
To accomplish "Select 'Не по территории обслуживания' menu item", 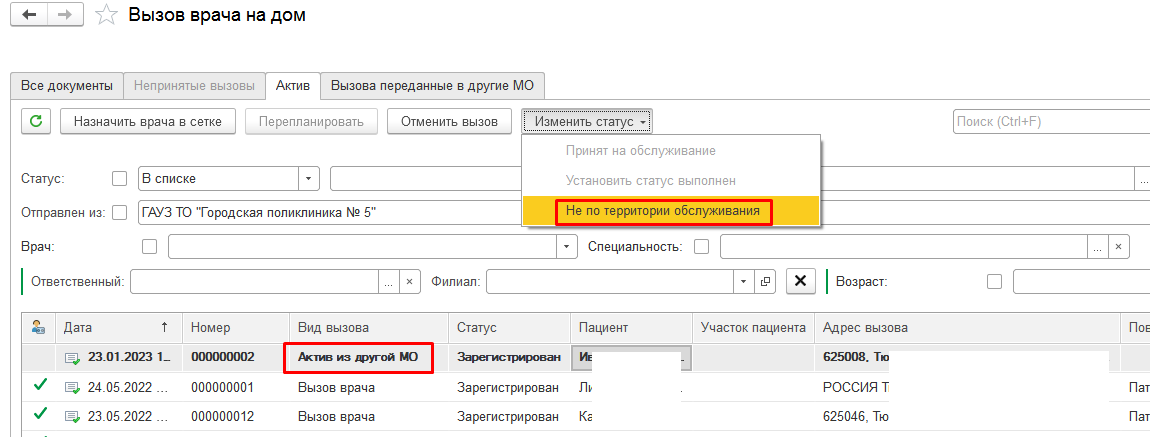I will [662, 211].
